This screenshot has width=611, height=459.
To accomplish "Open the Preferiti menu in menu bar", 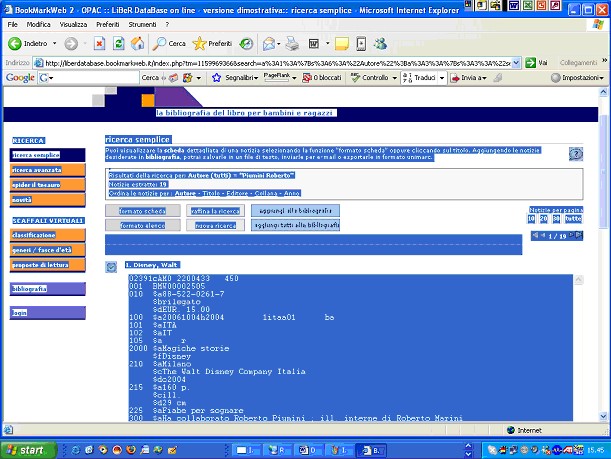I will click(x=108, y=25).
